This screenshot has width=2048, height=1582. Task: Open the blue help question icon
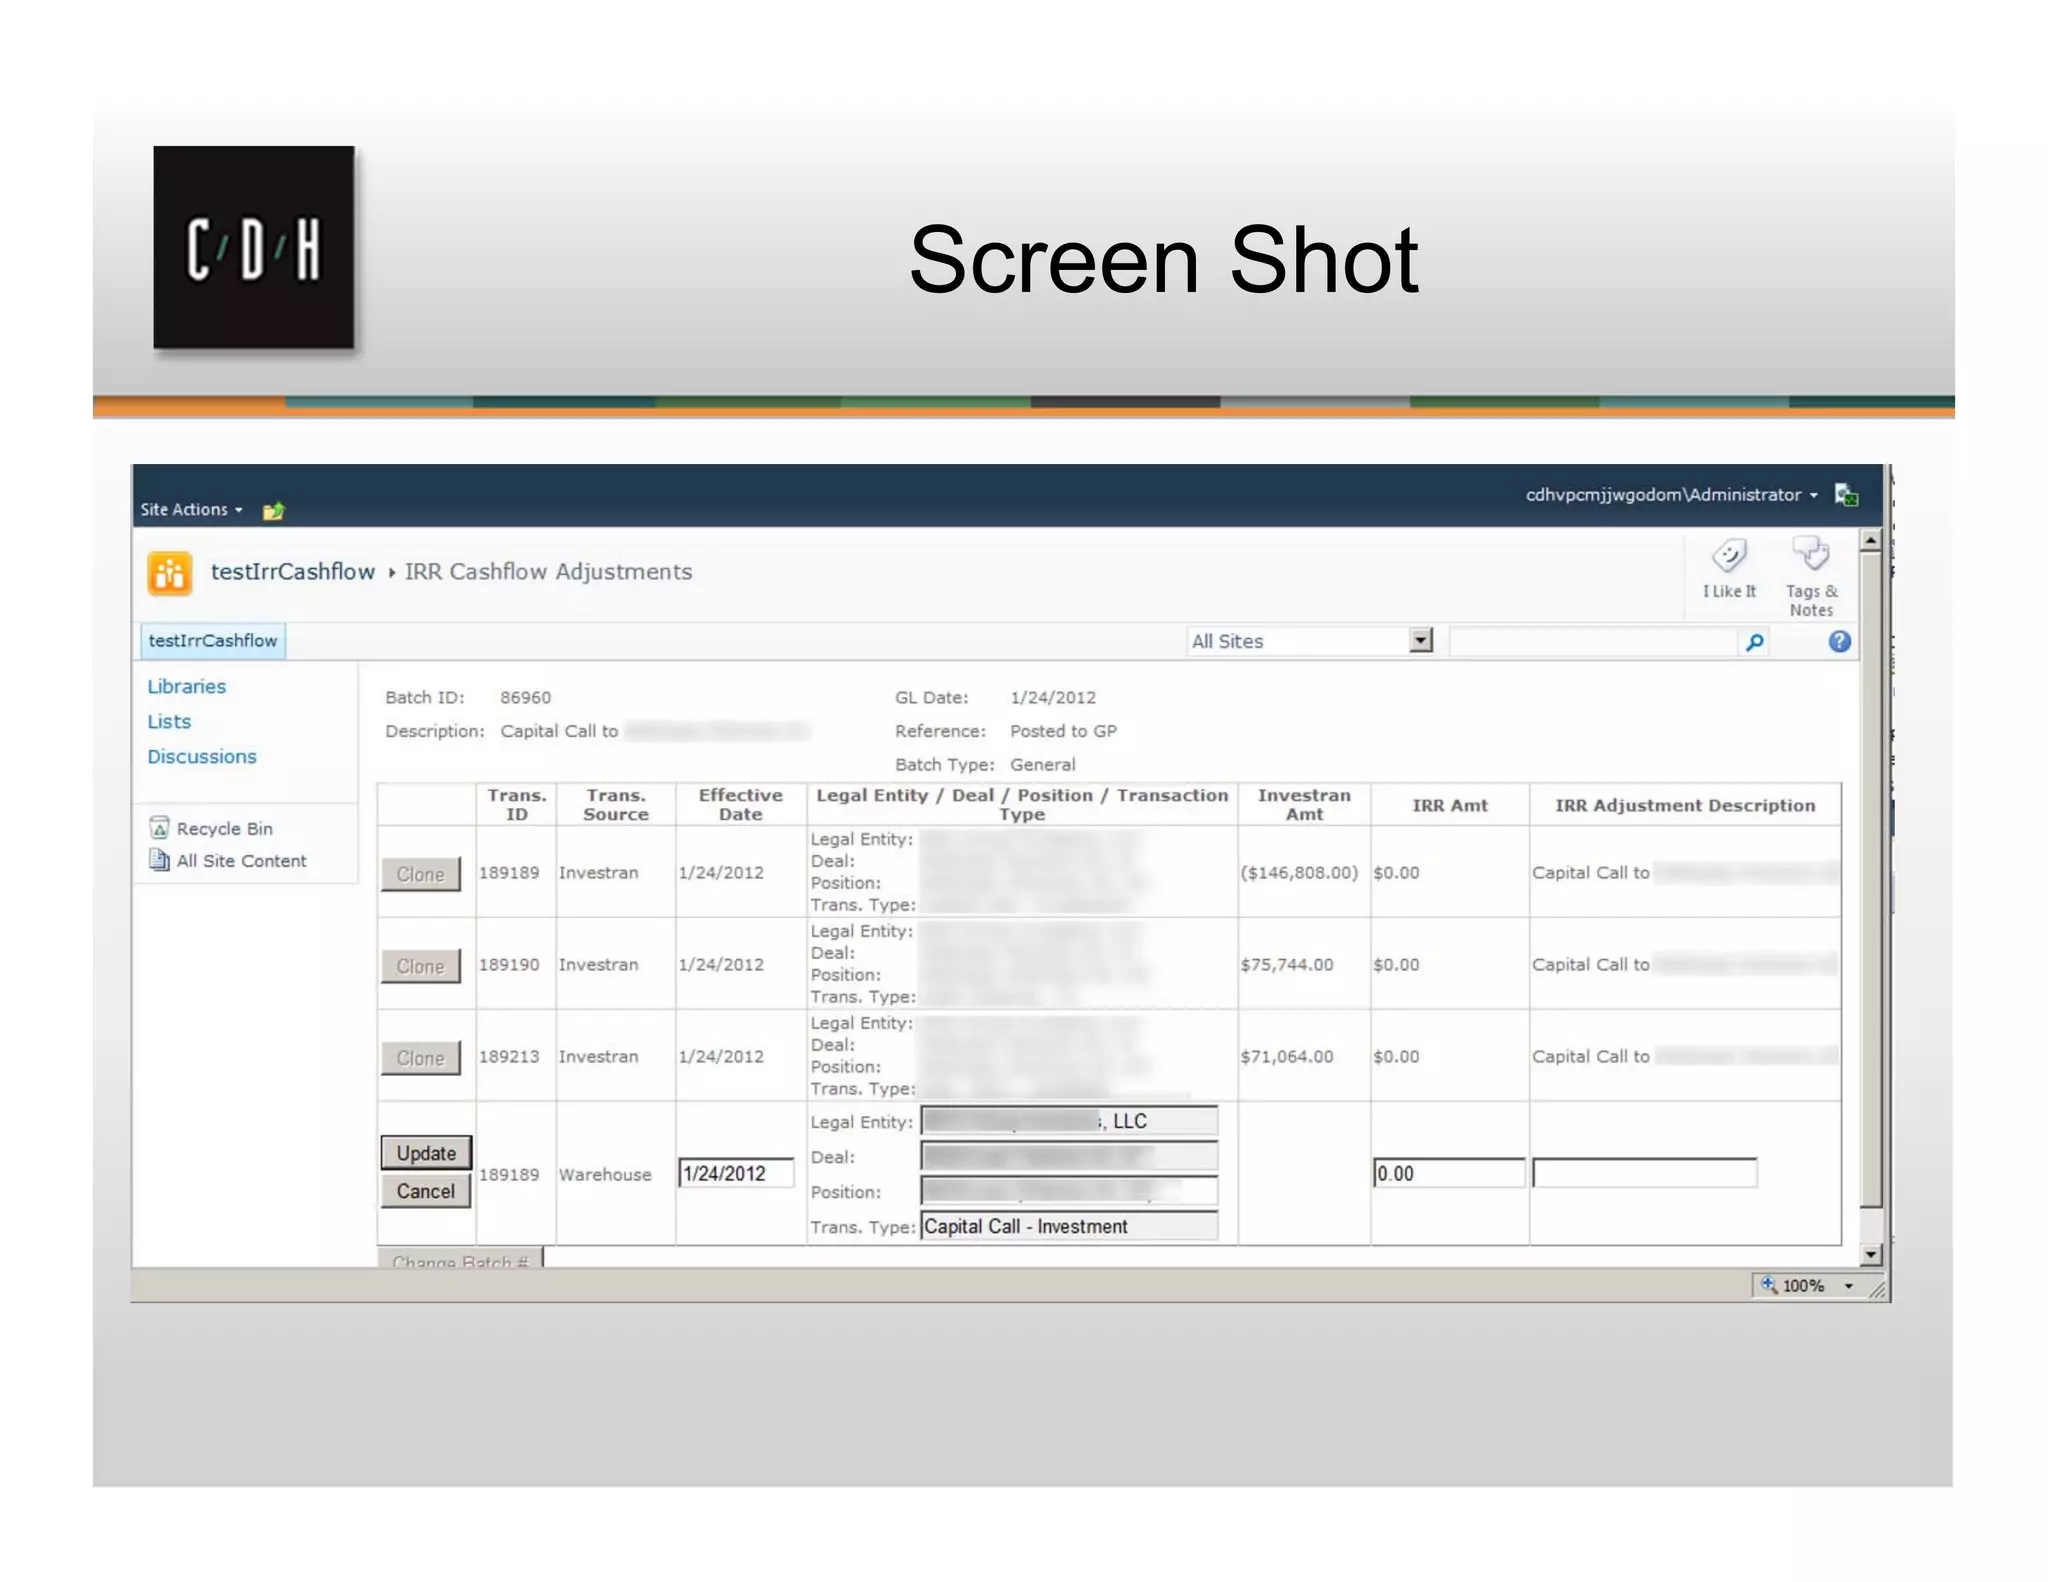1839,642
